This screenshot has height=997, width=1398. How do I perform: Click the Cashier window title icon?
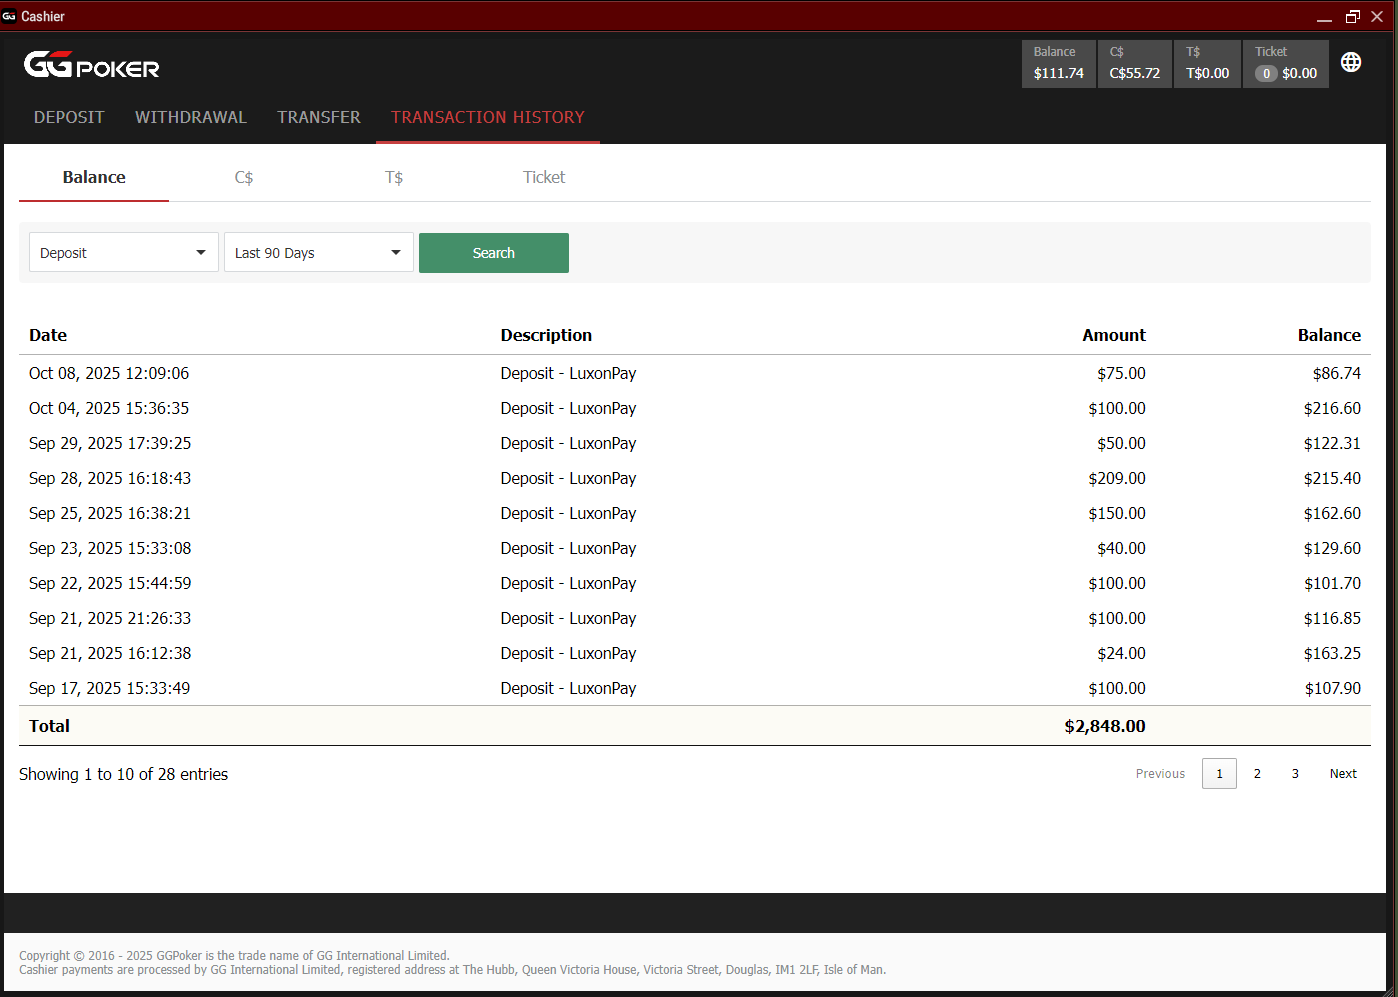(x=9, y=16)
